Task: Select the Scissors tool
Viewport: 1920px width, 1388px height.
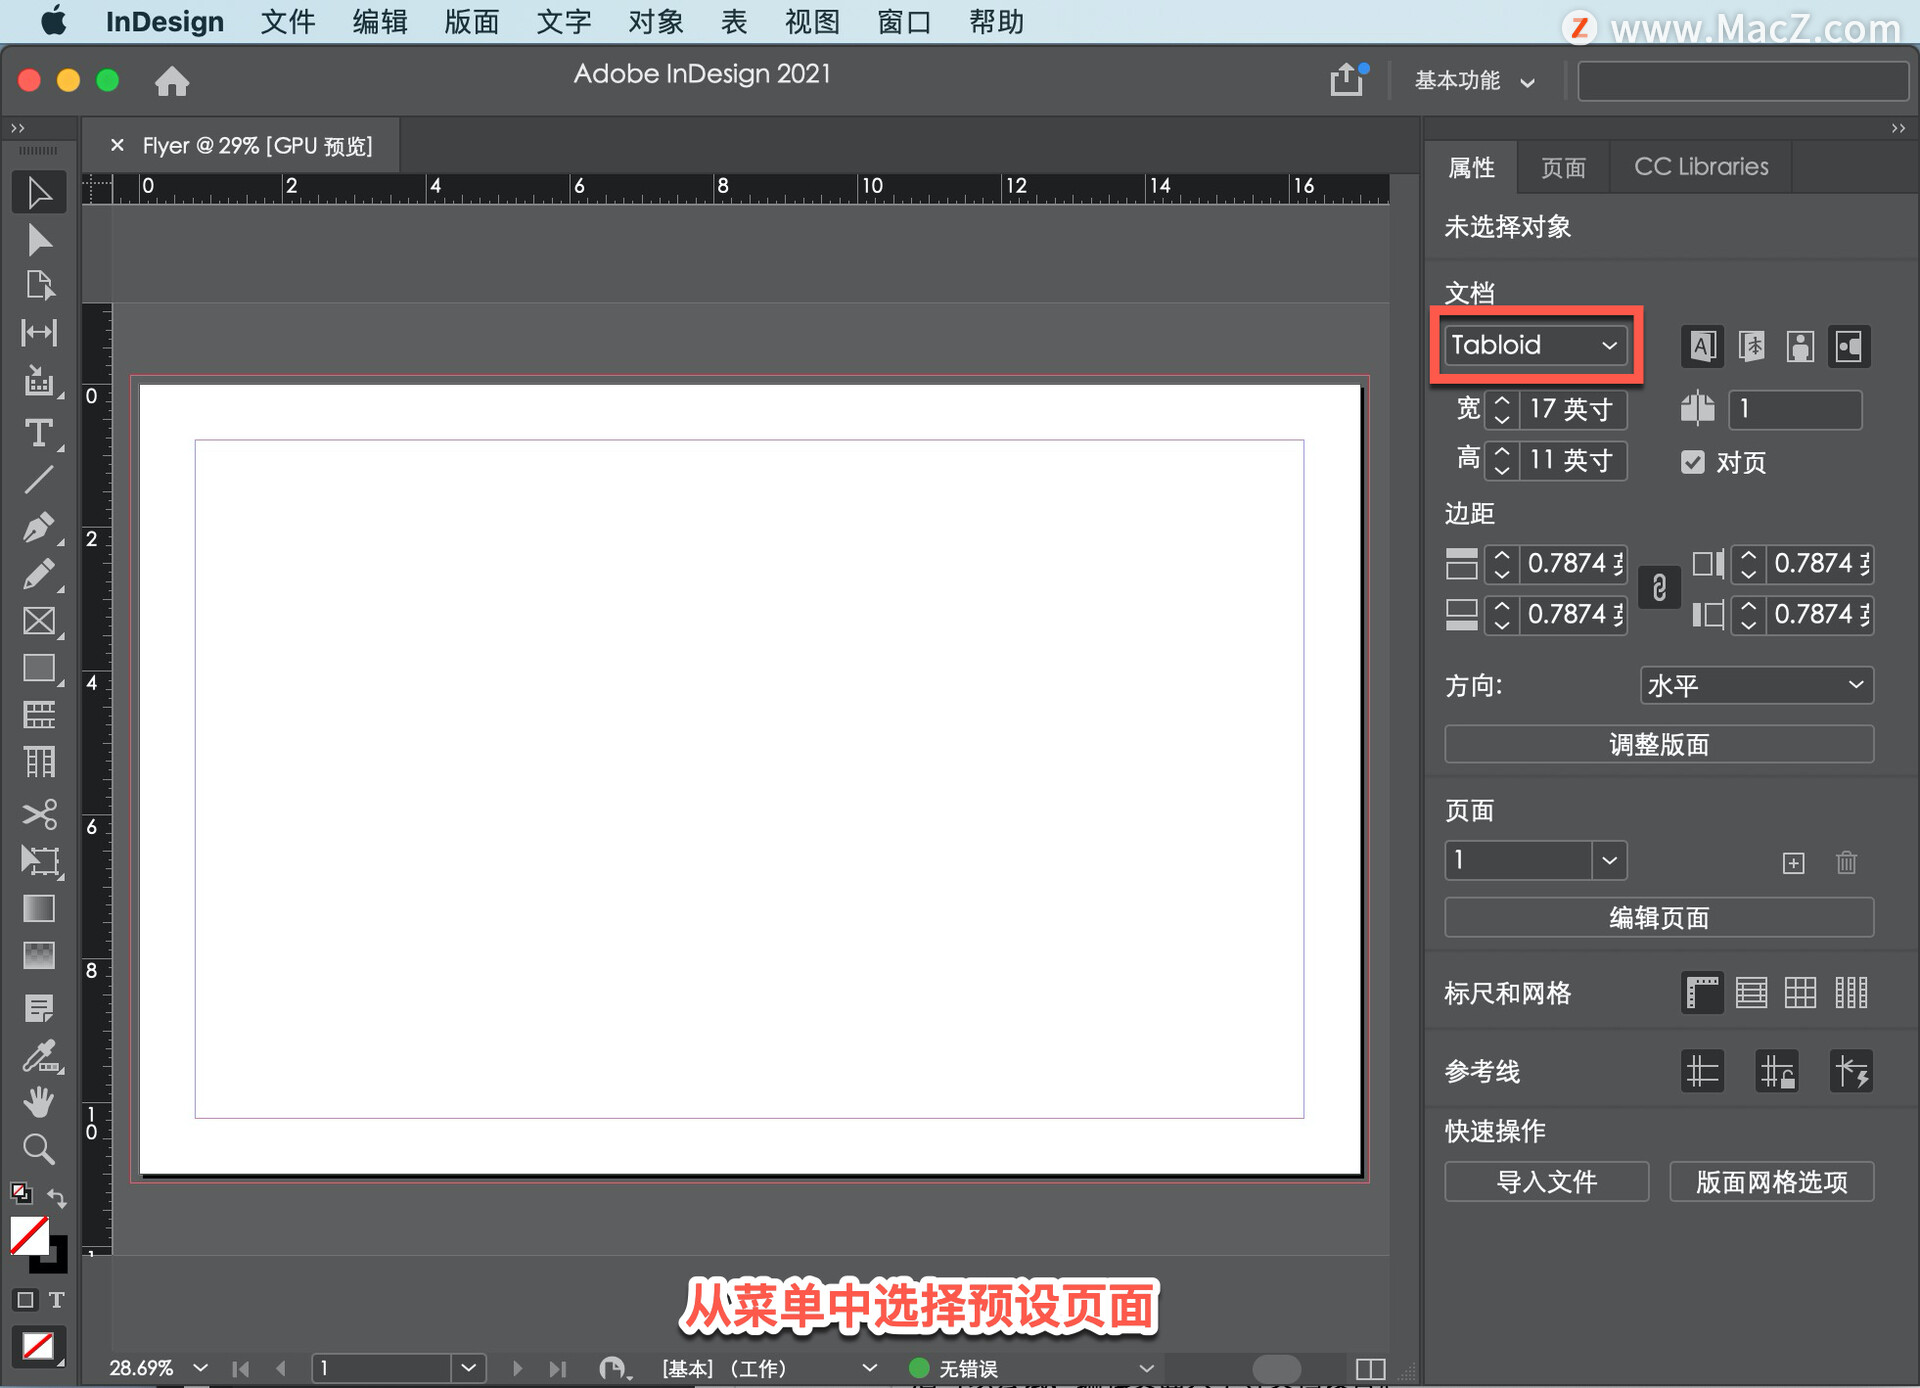Action: (38, 814)
